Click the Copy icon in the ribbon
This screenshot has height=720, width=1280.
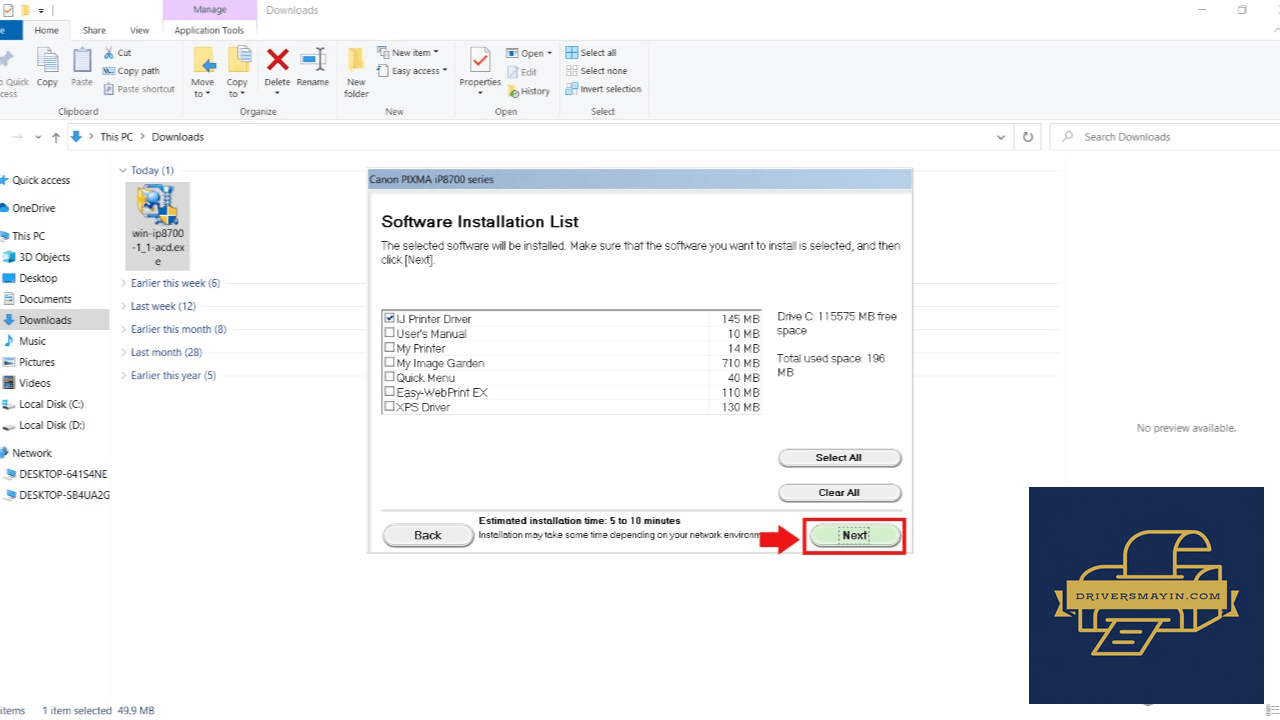point(47,68)
